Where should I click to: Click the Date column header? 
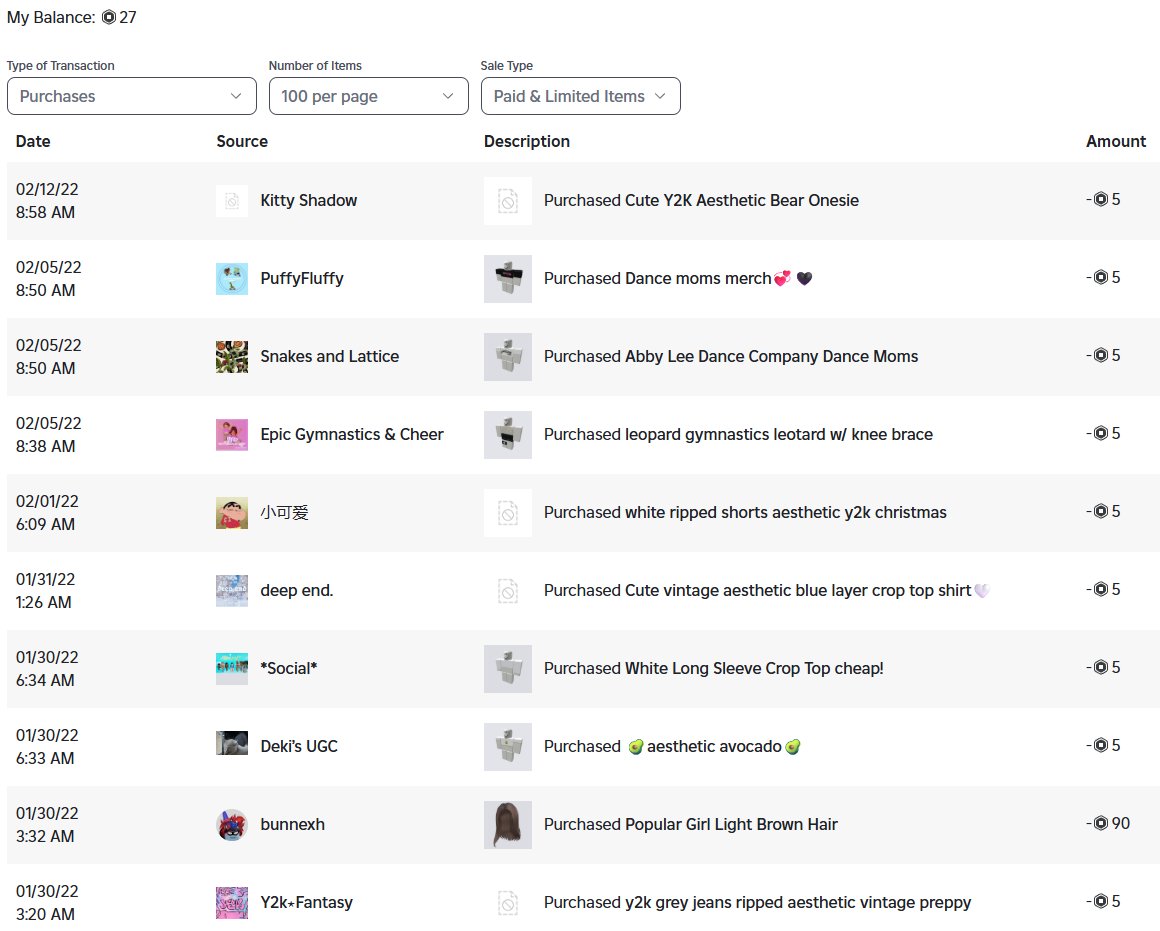pos(33,141)
